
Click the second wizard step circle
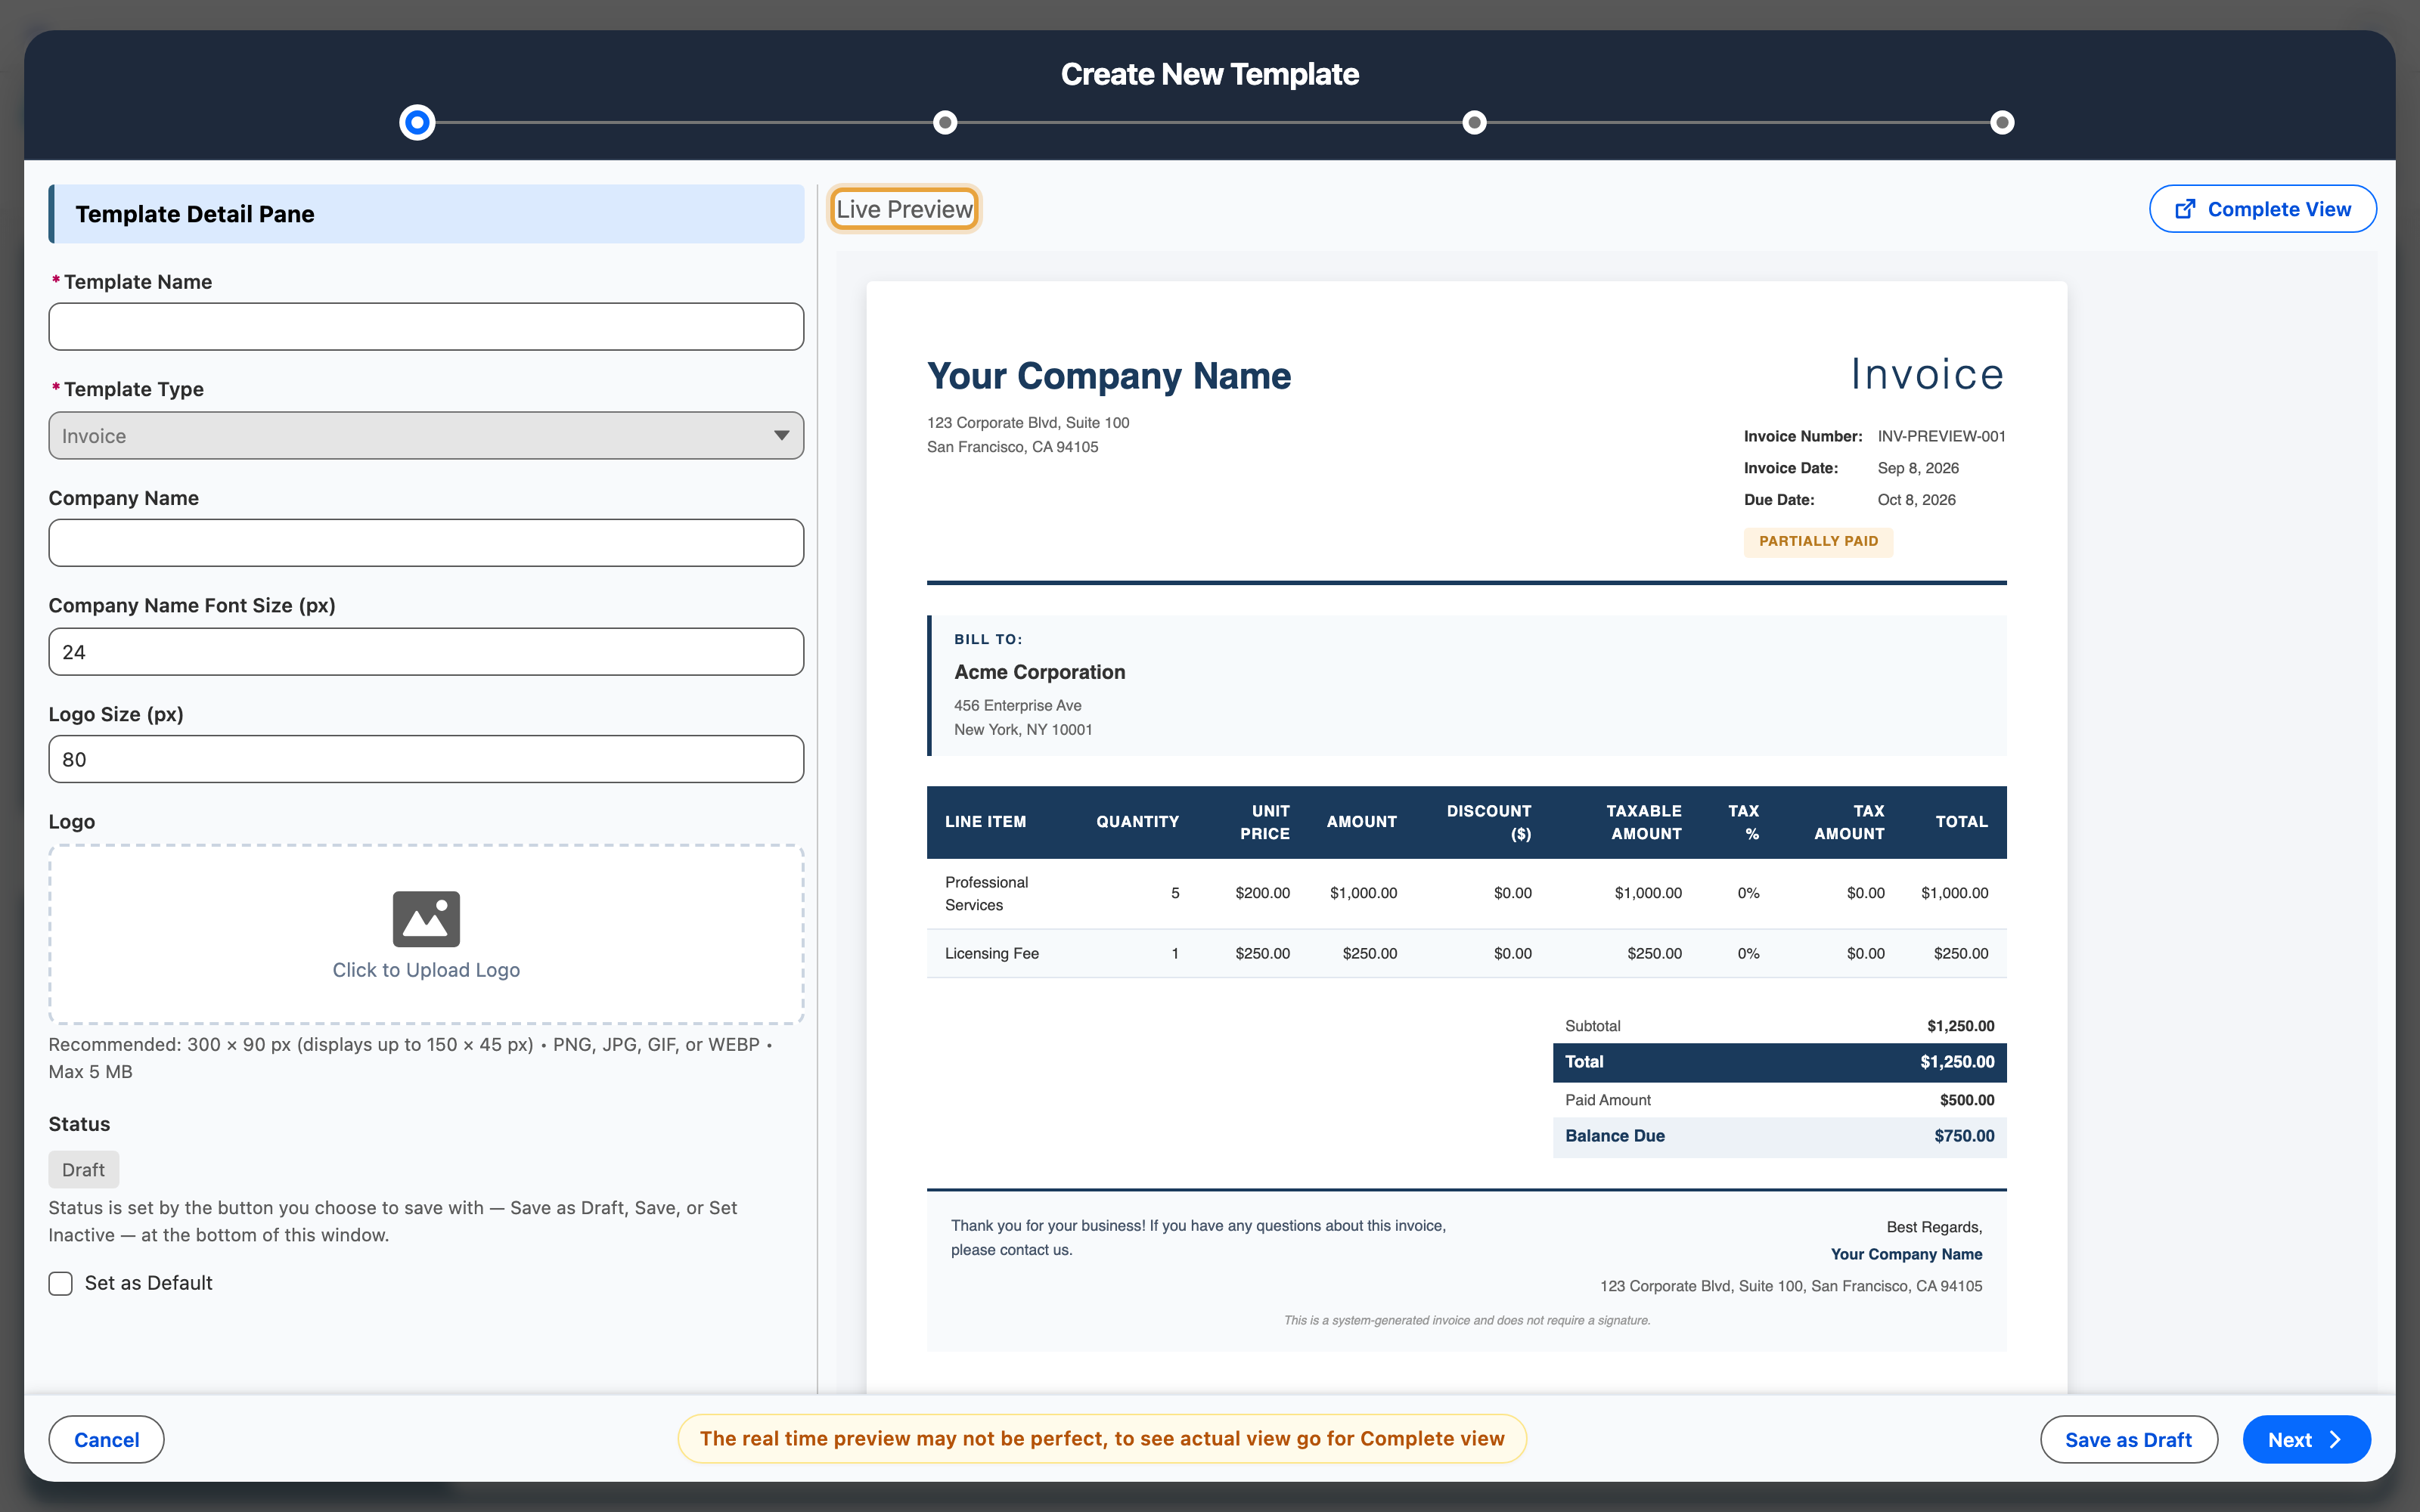(945, 123)
